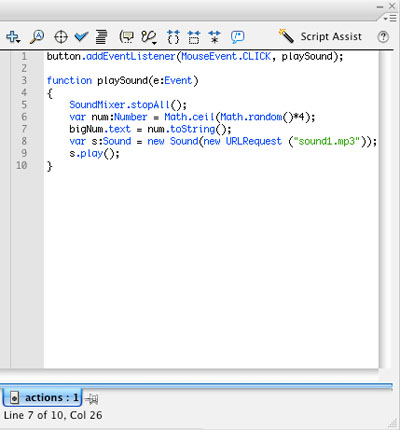
Task: Expand all collapsed code
Action: [214, 37]
